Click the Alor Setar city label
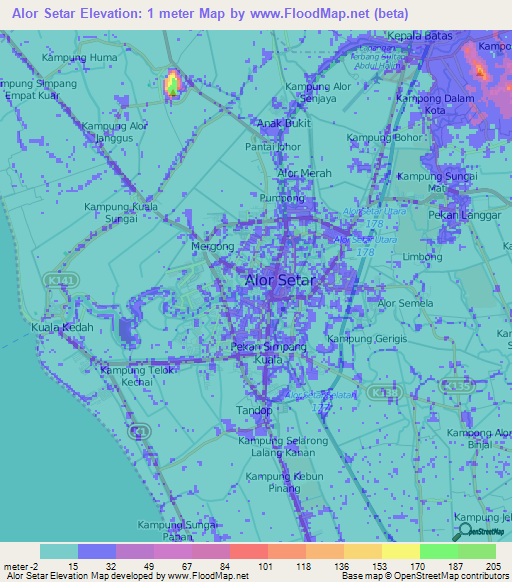 280,280
